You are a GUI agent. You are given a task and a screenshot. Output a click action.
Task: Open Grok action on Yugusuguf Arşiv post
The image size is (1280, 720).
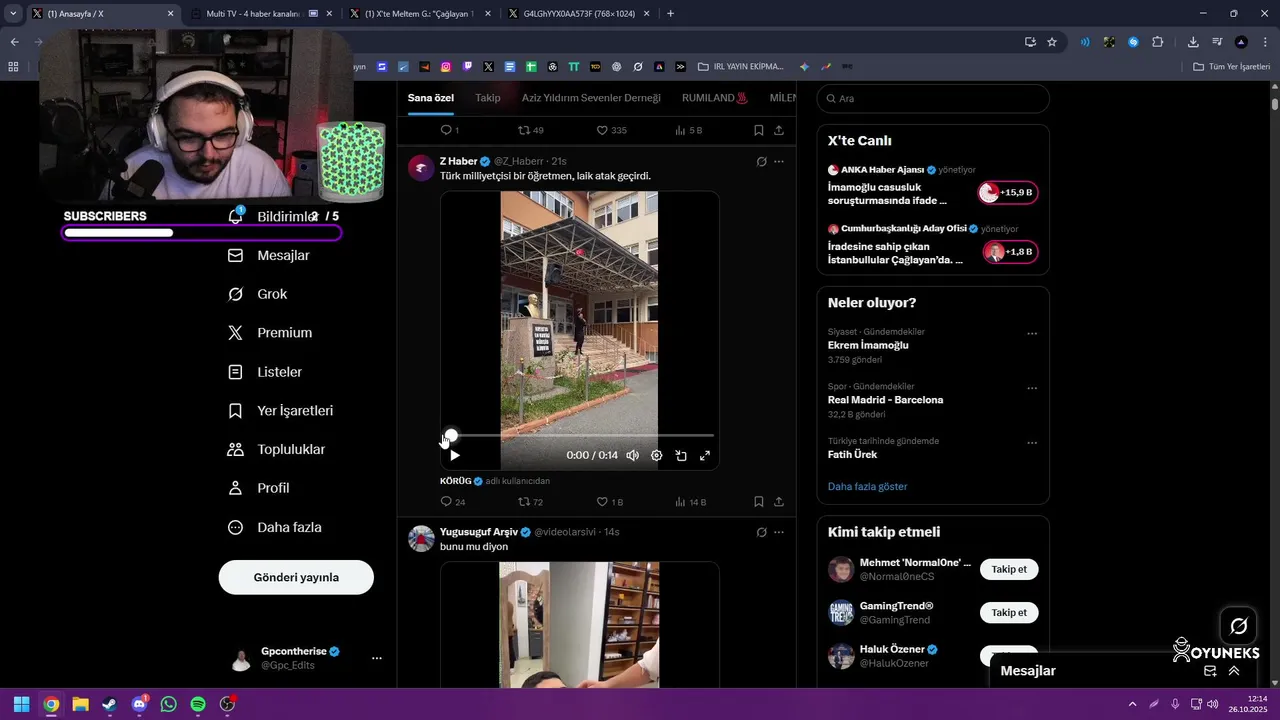761,532
